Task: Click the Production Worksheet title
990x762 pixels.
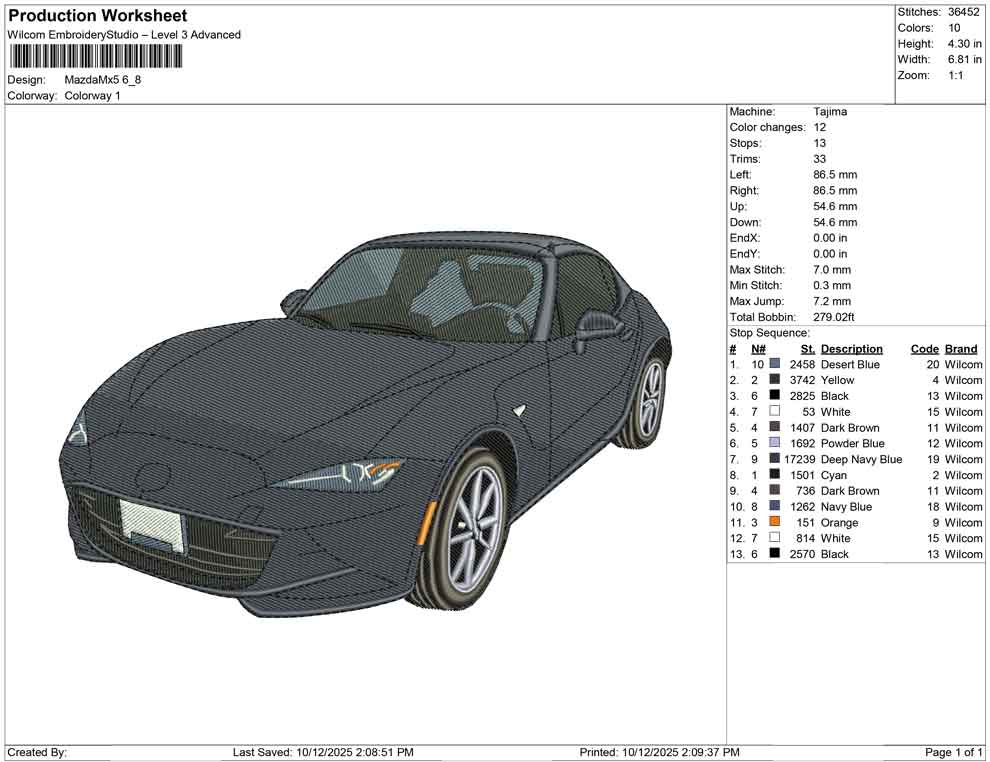Action: 97,16
